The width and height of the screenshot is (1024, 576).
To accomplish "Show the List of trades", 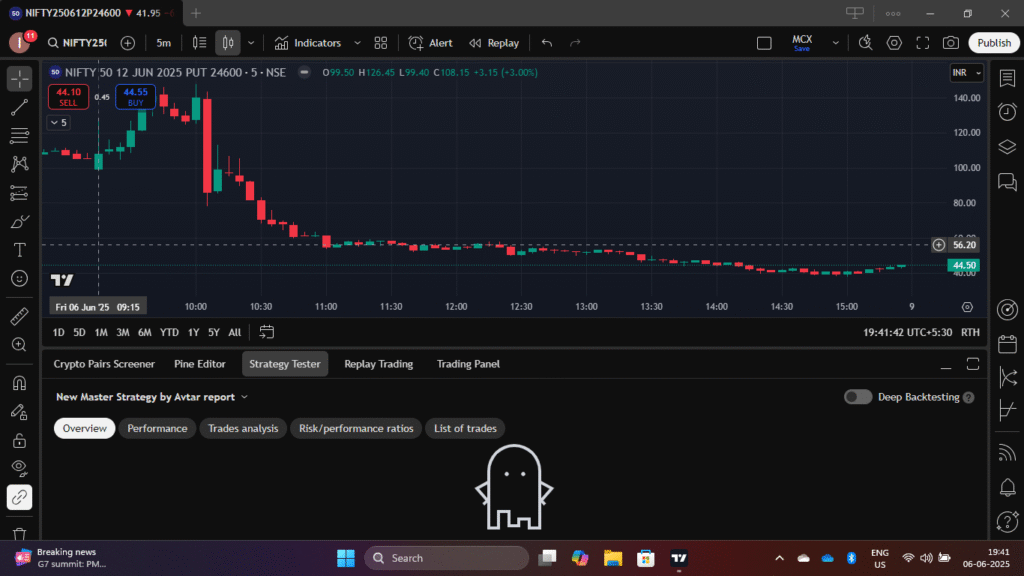I will click(x=465, y=428).
